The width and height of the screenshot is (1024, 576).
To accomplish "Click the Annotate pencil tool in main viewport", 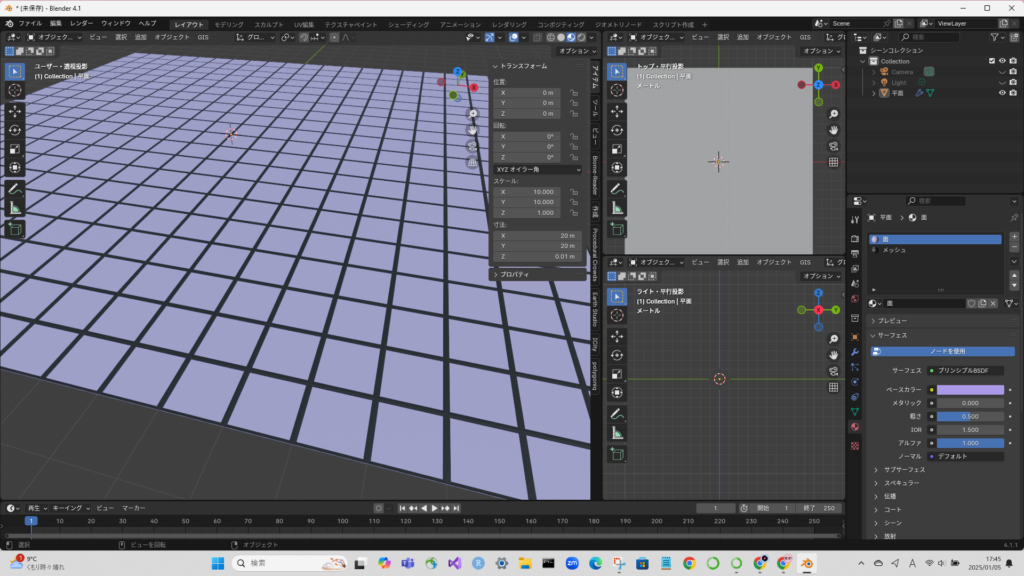I will pos(16,188).
